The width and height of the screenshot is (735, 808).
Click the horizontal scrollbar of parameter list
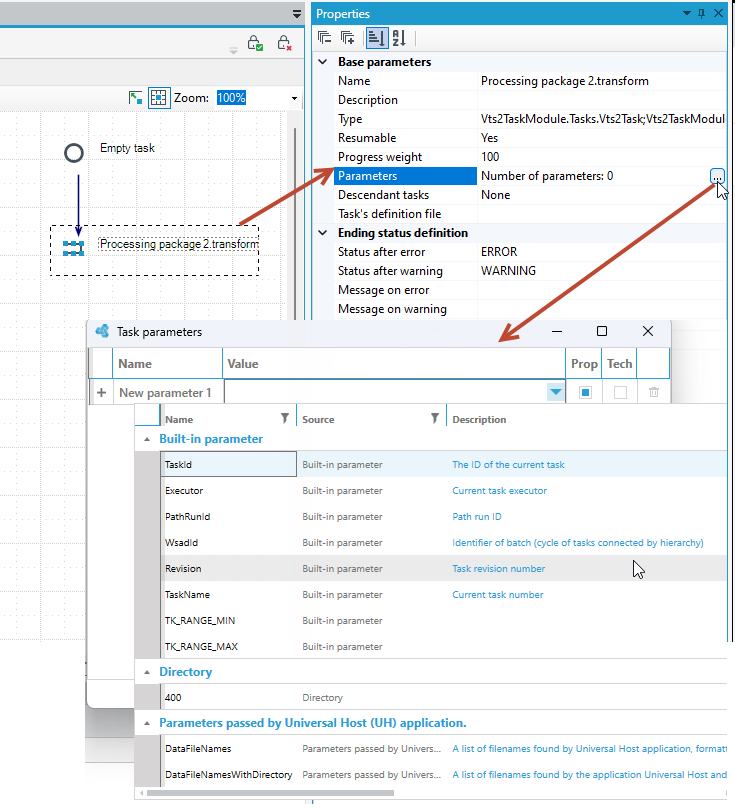[x=270, y=793]
